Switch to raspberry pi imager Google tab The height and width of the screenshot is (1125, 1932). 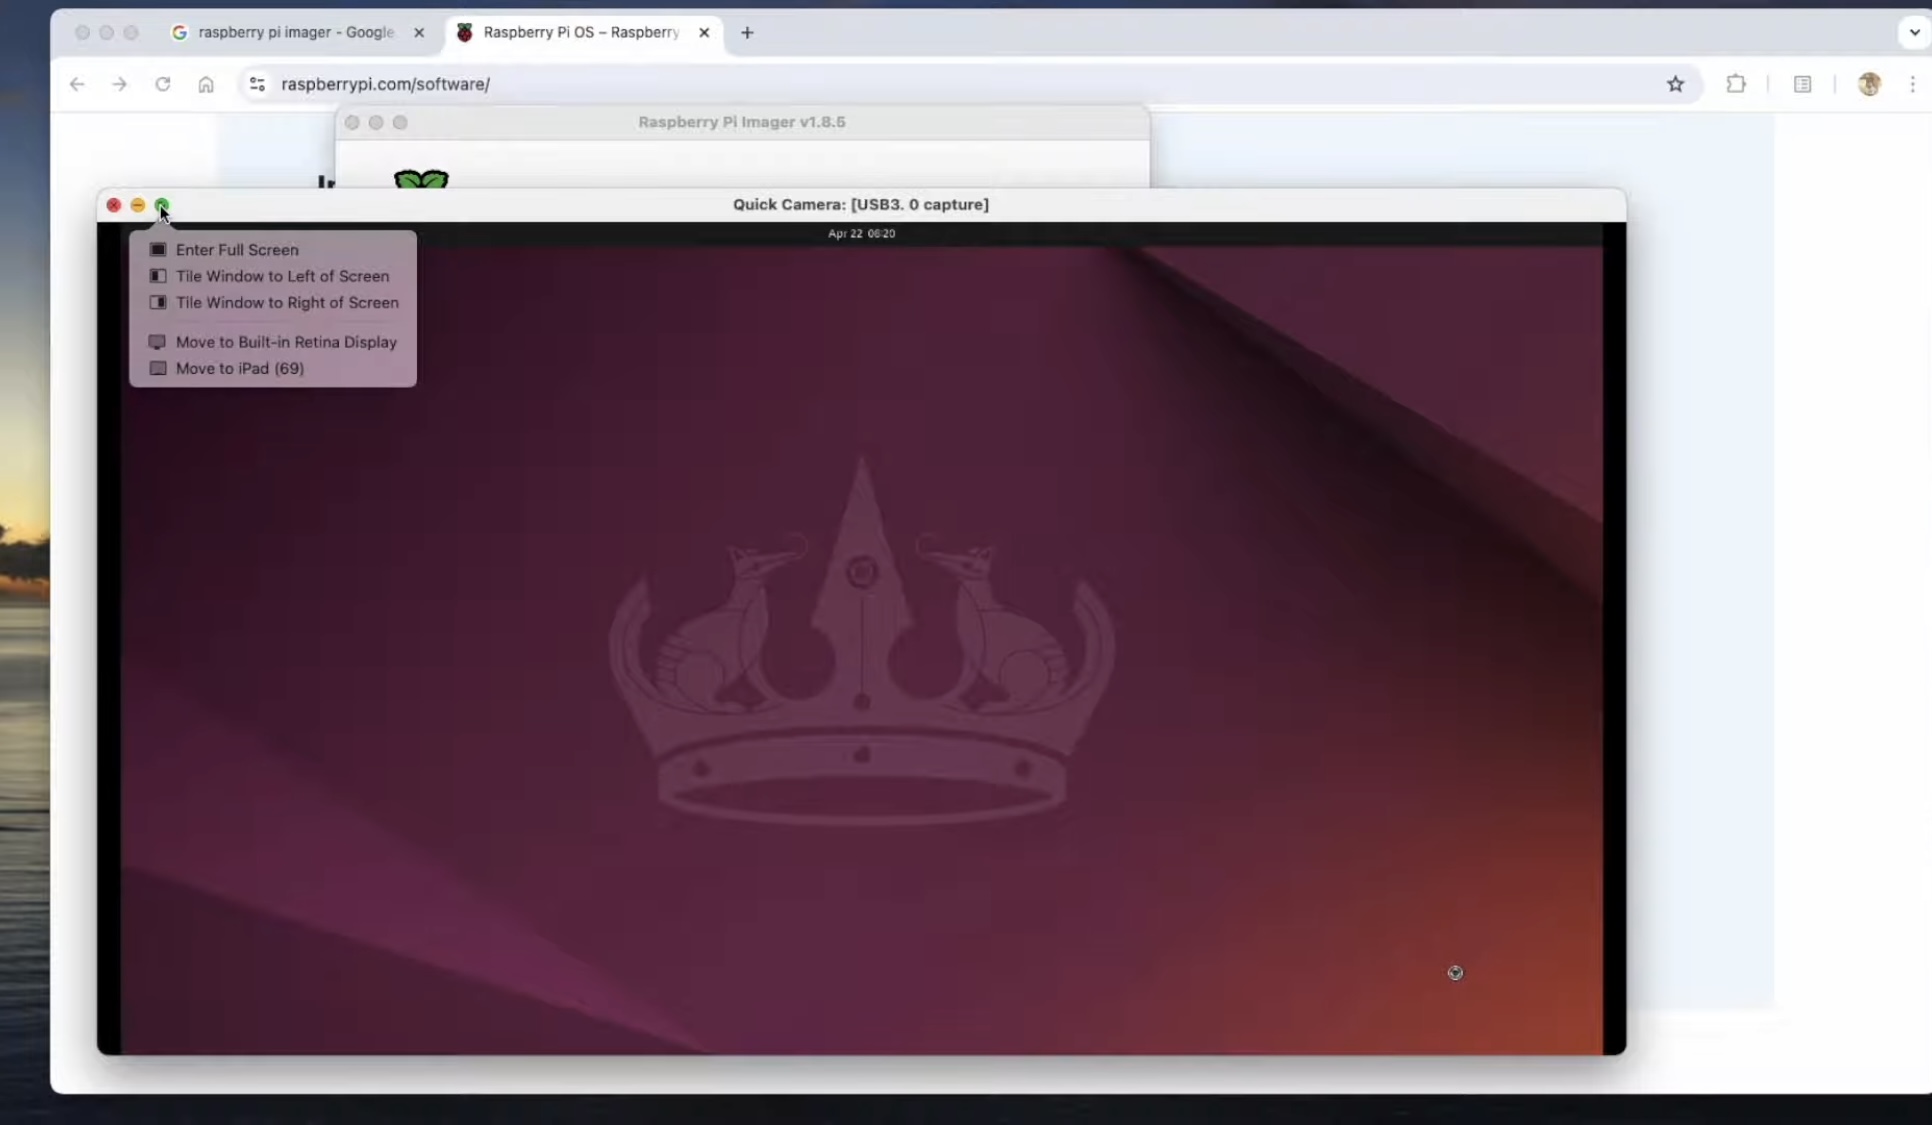[x=295, y=32]
